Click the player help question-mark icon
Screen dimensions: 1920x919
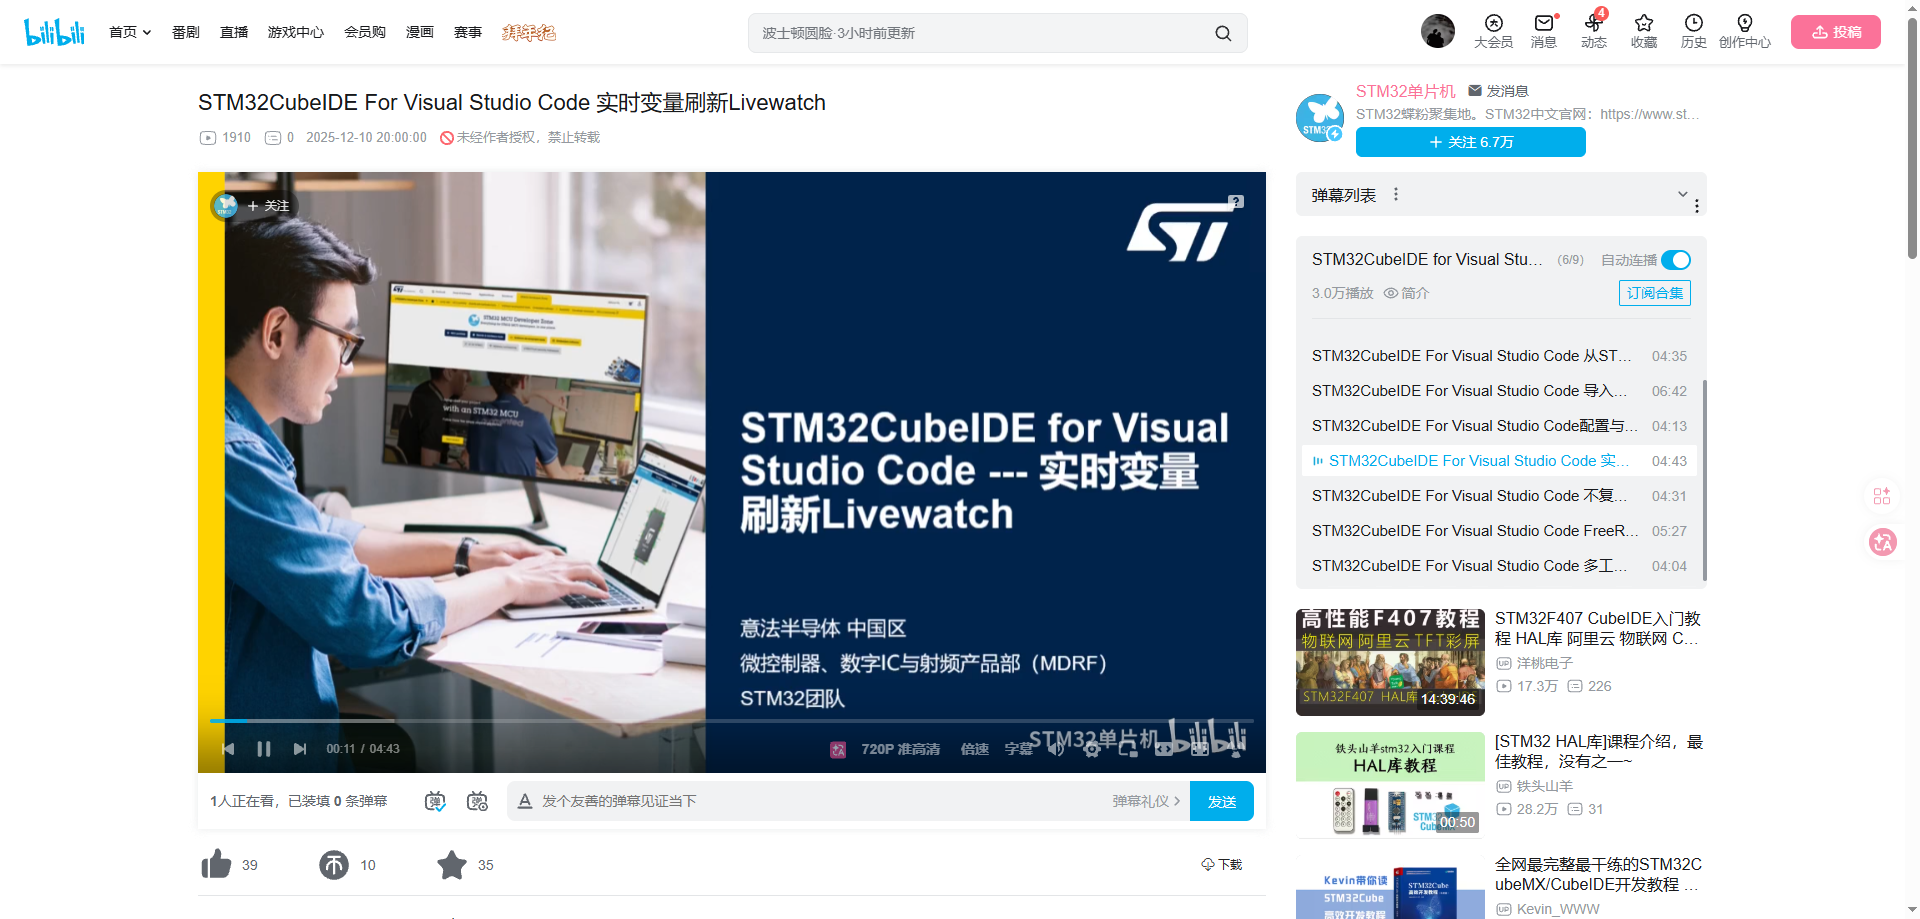click(1236, 201)
